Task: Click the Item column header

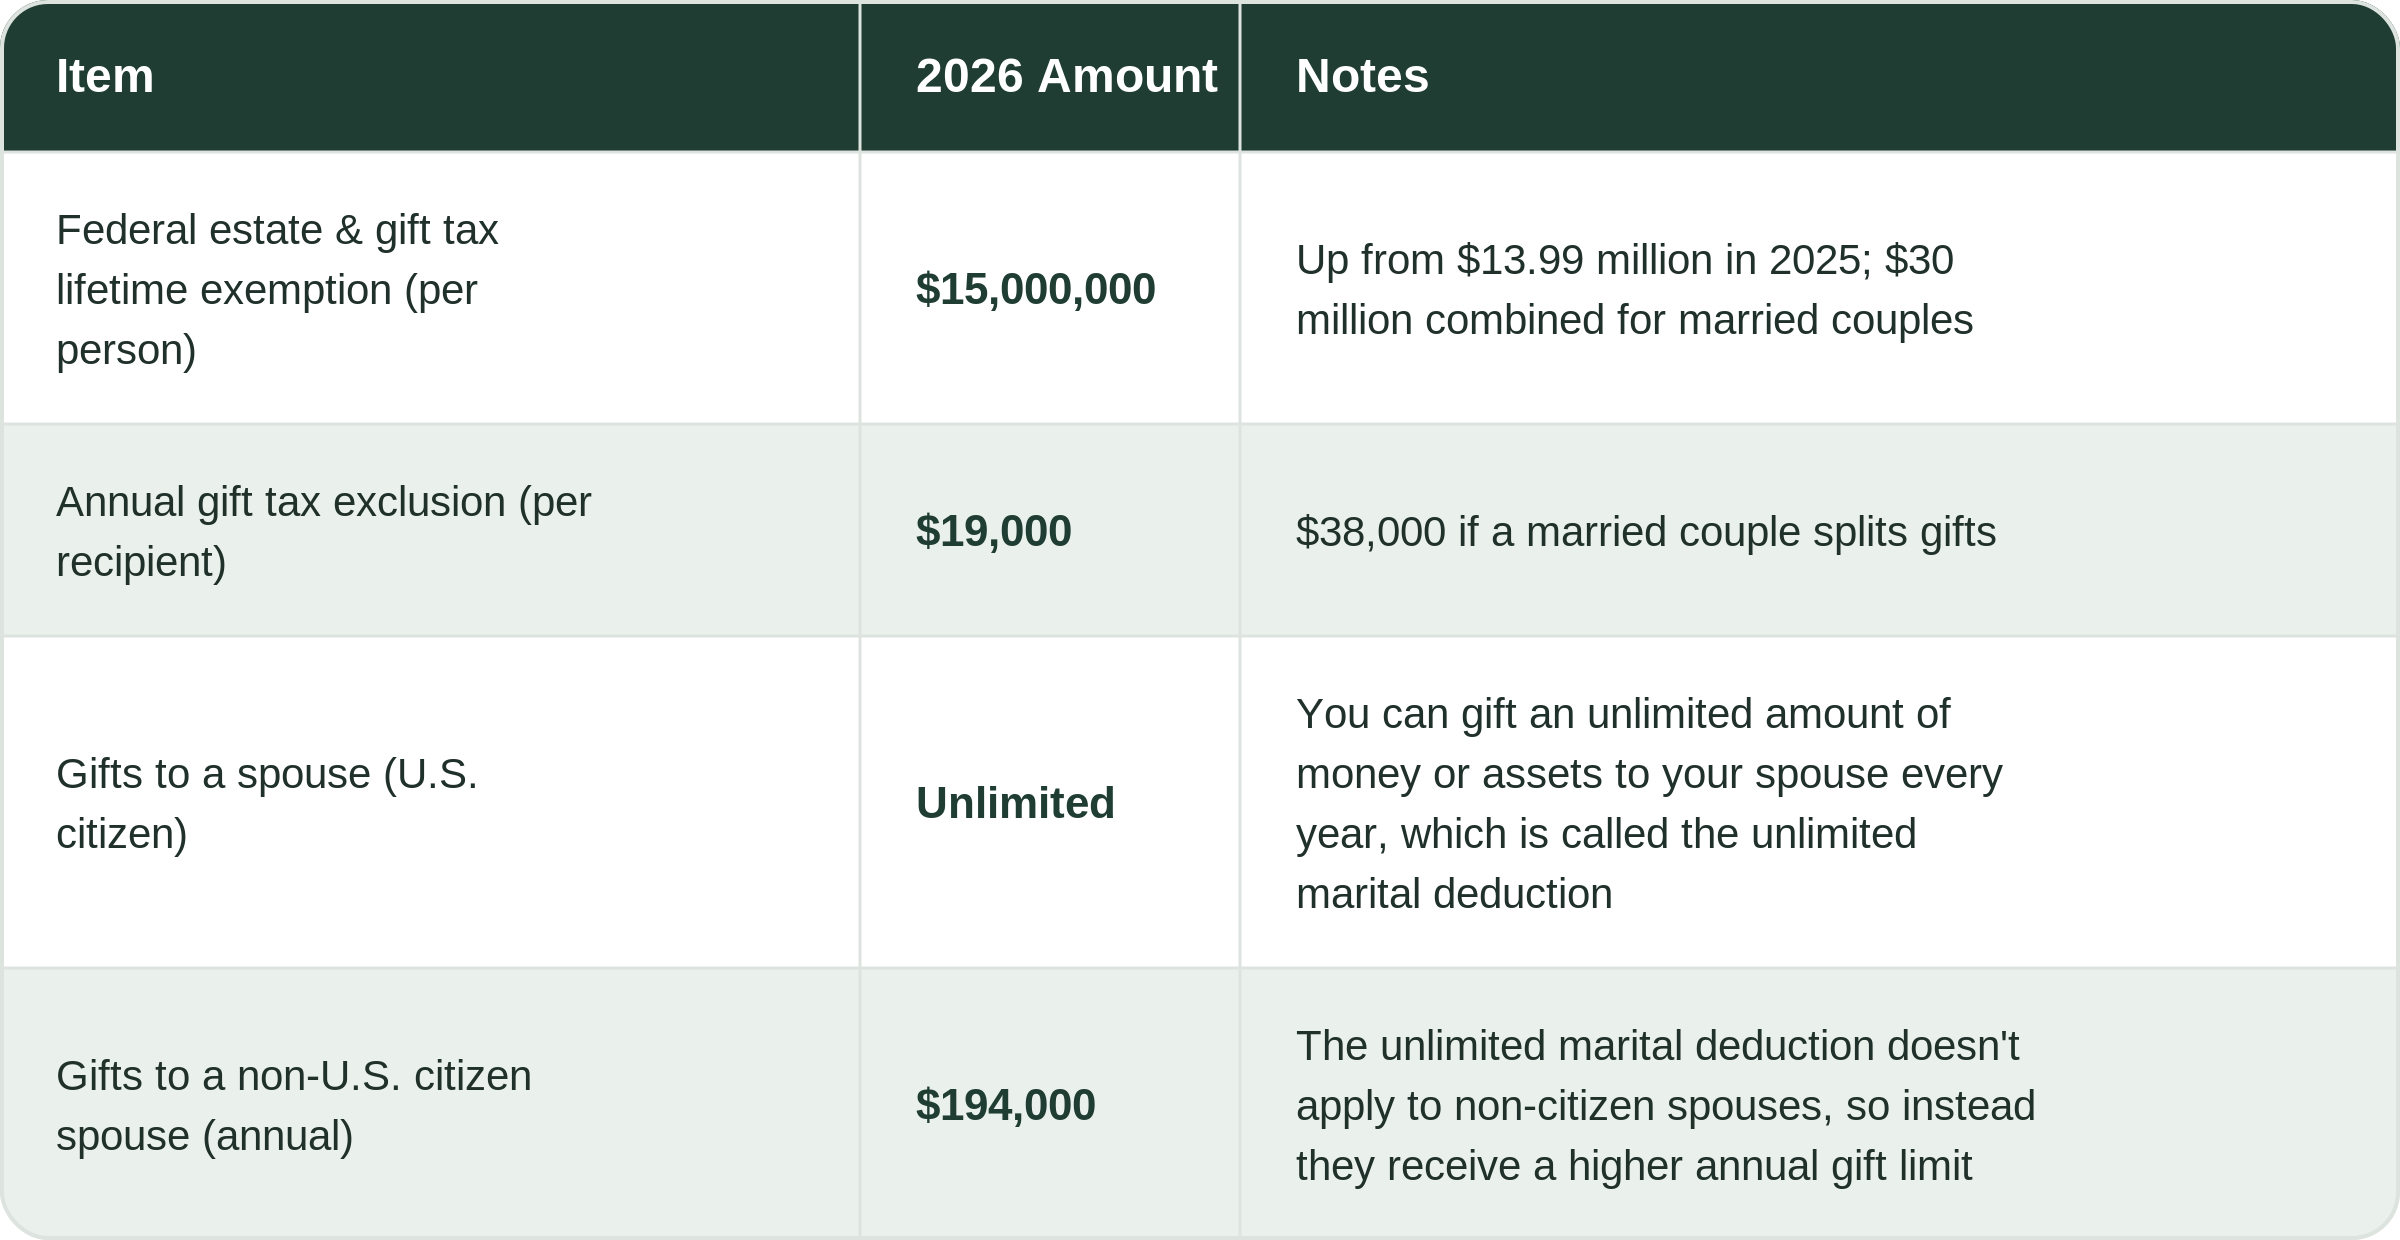Action: click(x=105, y=76)
